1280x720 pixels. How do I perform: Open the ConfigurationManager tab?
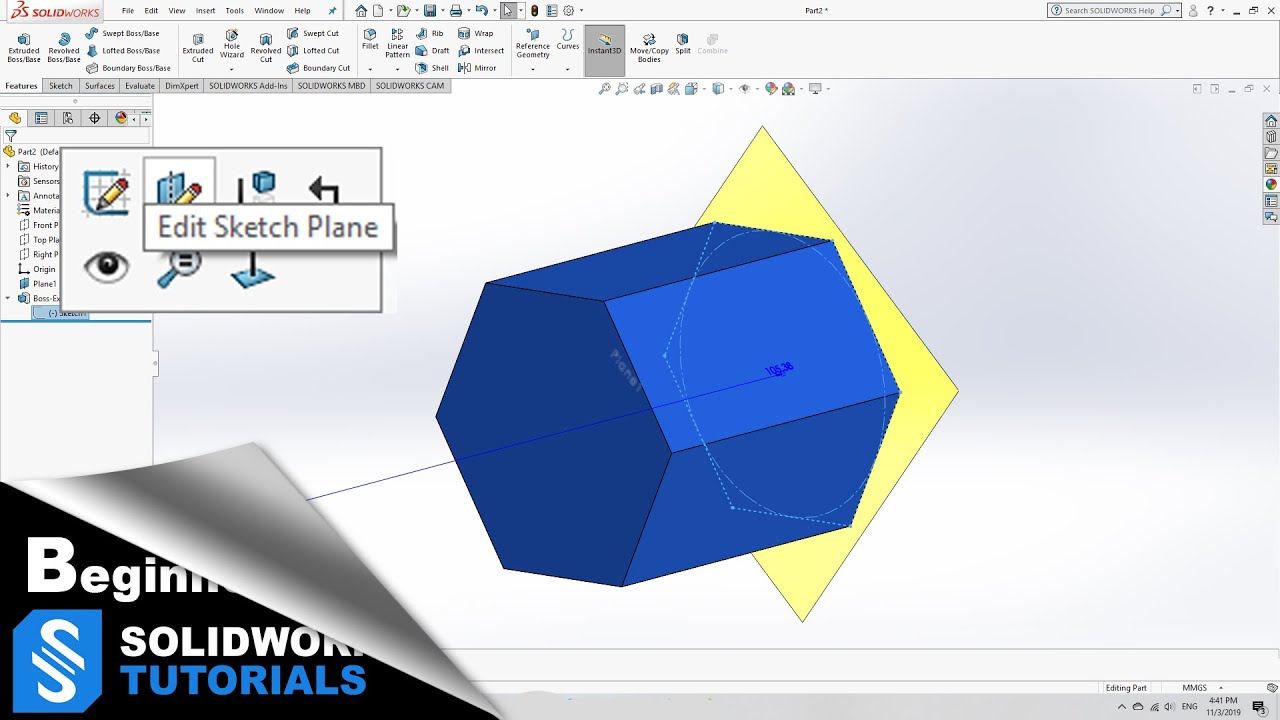pos(68,118)
